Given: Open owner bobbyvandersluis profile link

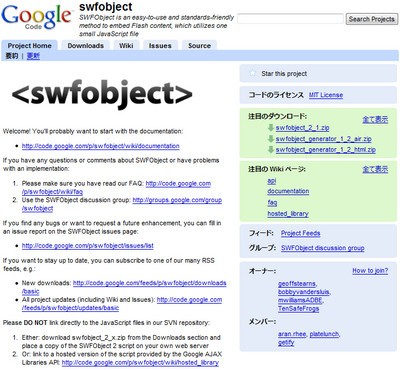Looking at the screenshot, I should point(304,292).
